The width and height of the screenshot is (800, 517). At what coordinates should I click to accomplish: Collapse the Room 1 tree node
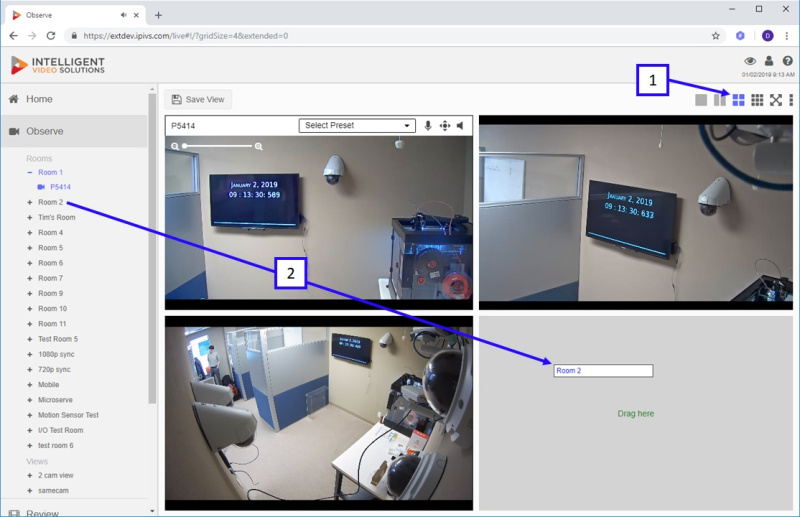(x=30, y=173)
